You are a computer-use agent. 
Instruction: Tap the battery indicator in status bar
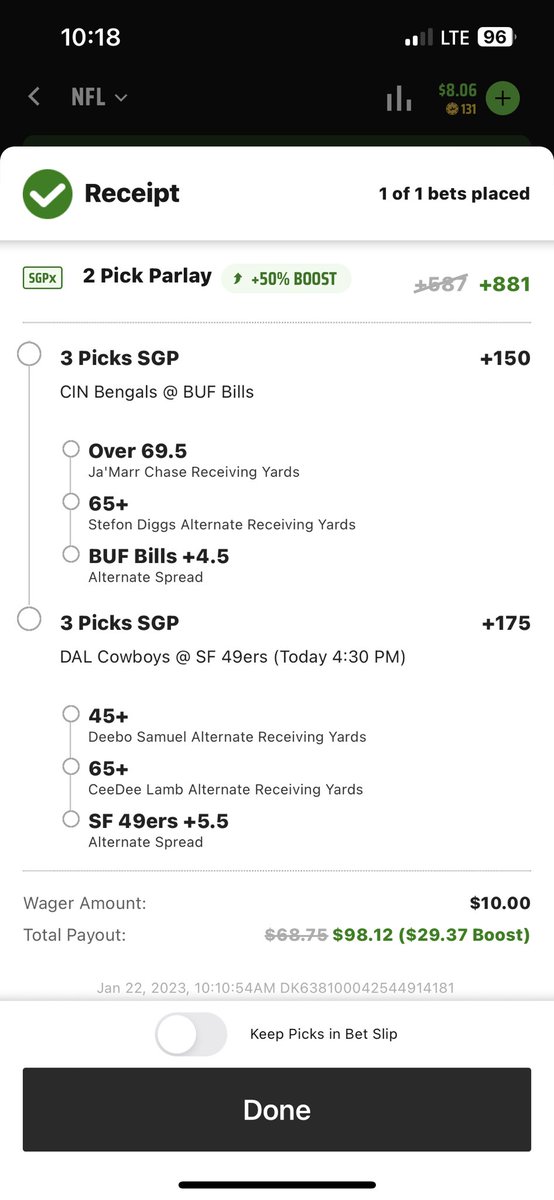tap(496, 37)
